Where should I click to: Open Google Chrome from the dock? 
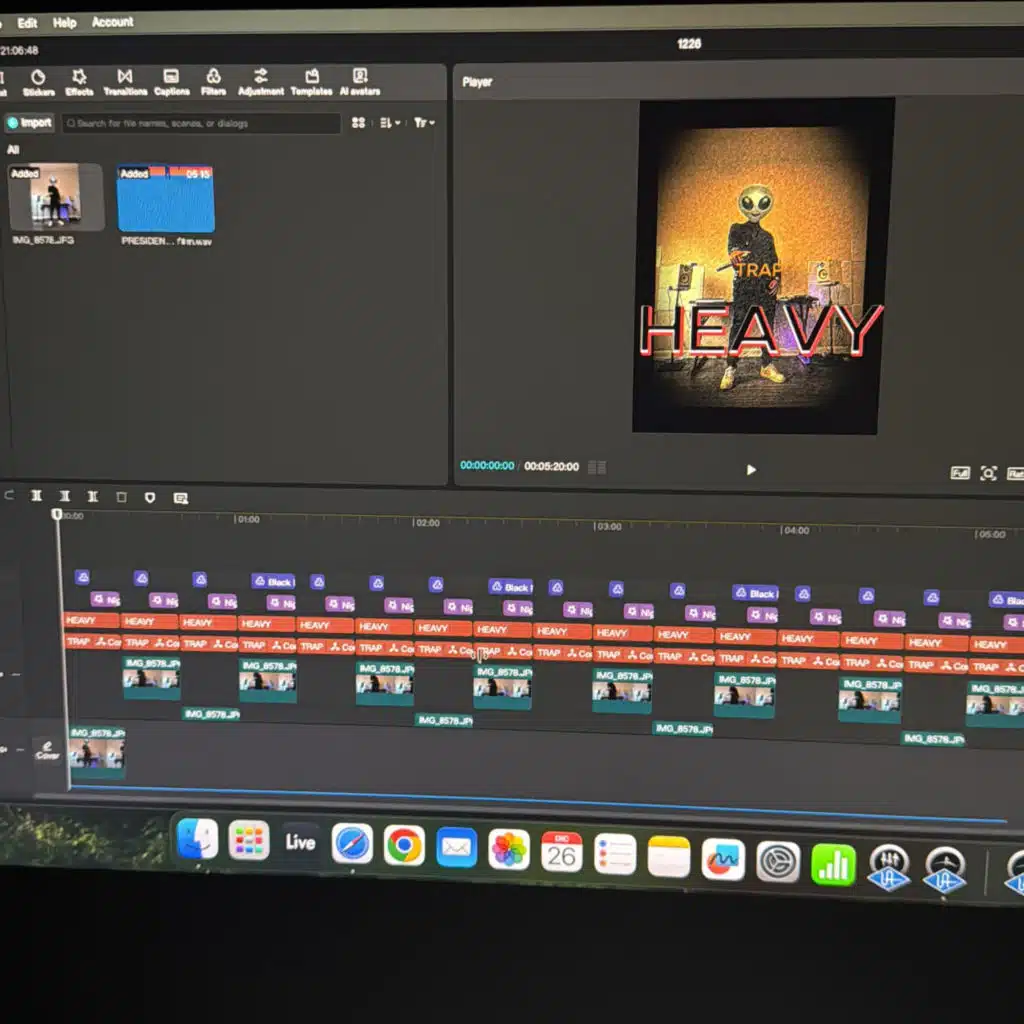[x=404, y=846]
